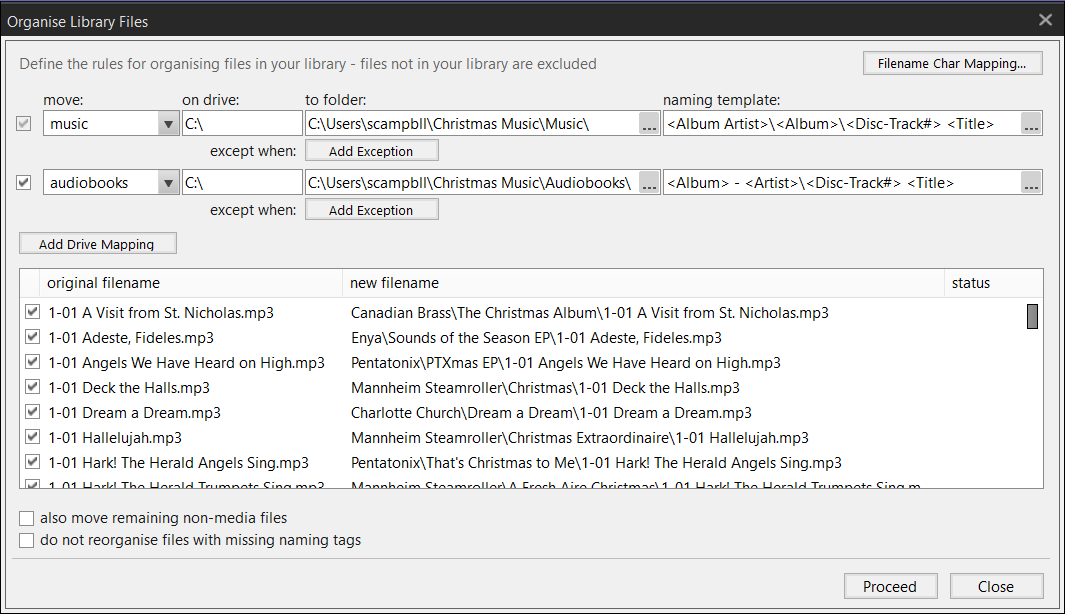Viewport: 1065px width, 614px height.
Task: Click the Proceed button
Action: click(x=889, y=587)
